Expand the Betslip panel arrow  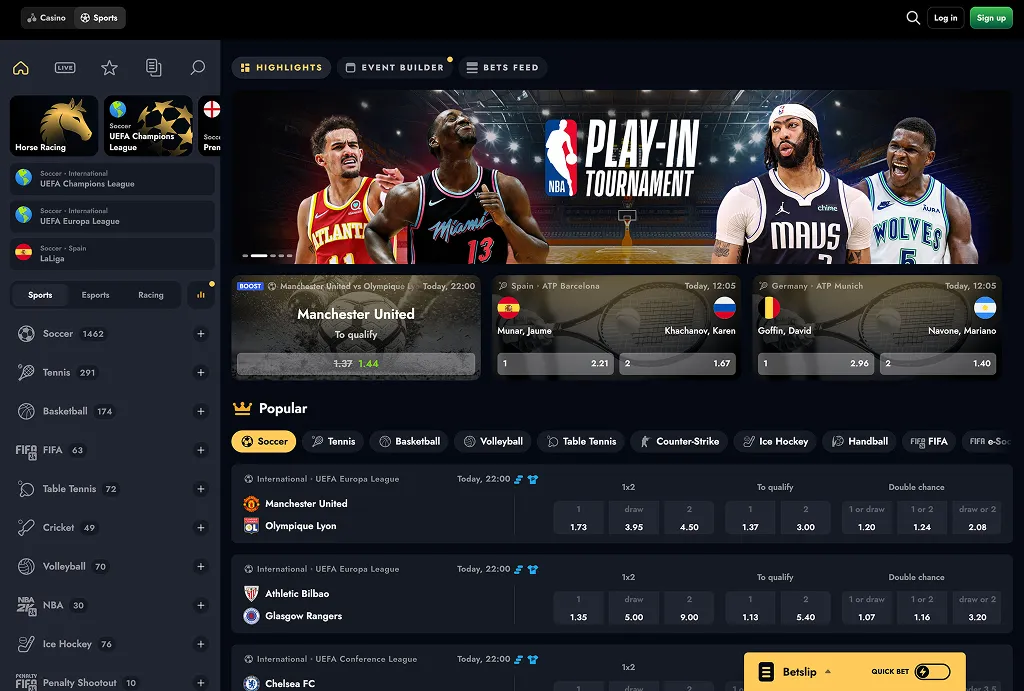[828, 672]
